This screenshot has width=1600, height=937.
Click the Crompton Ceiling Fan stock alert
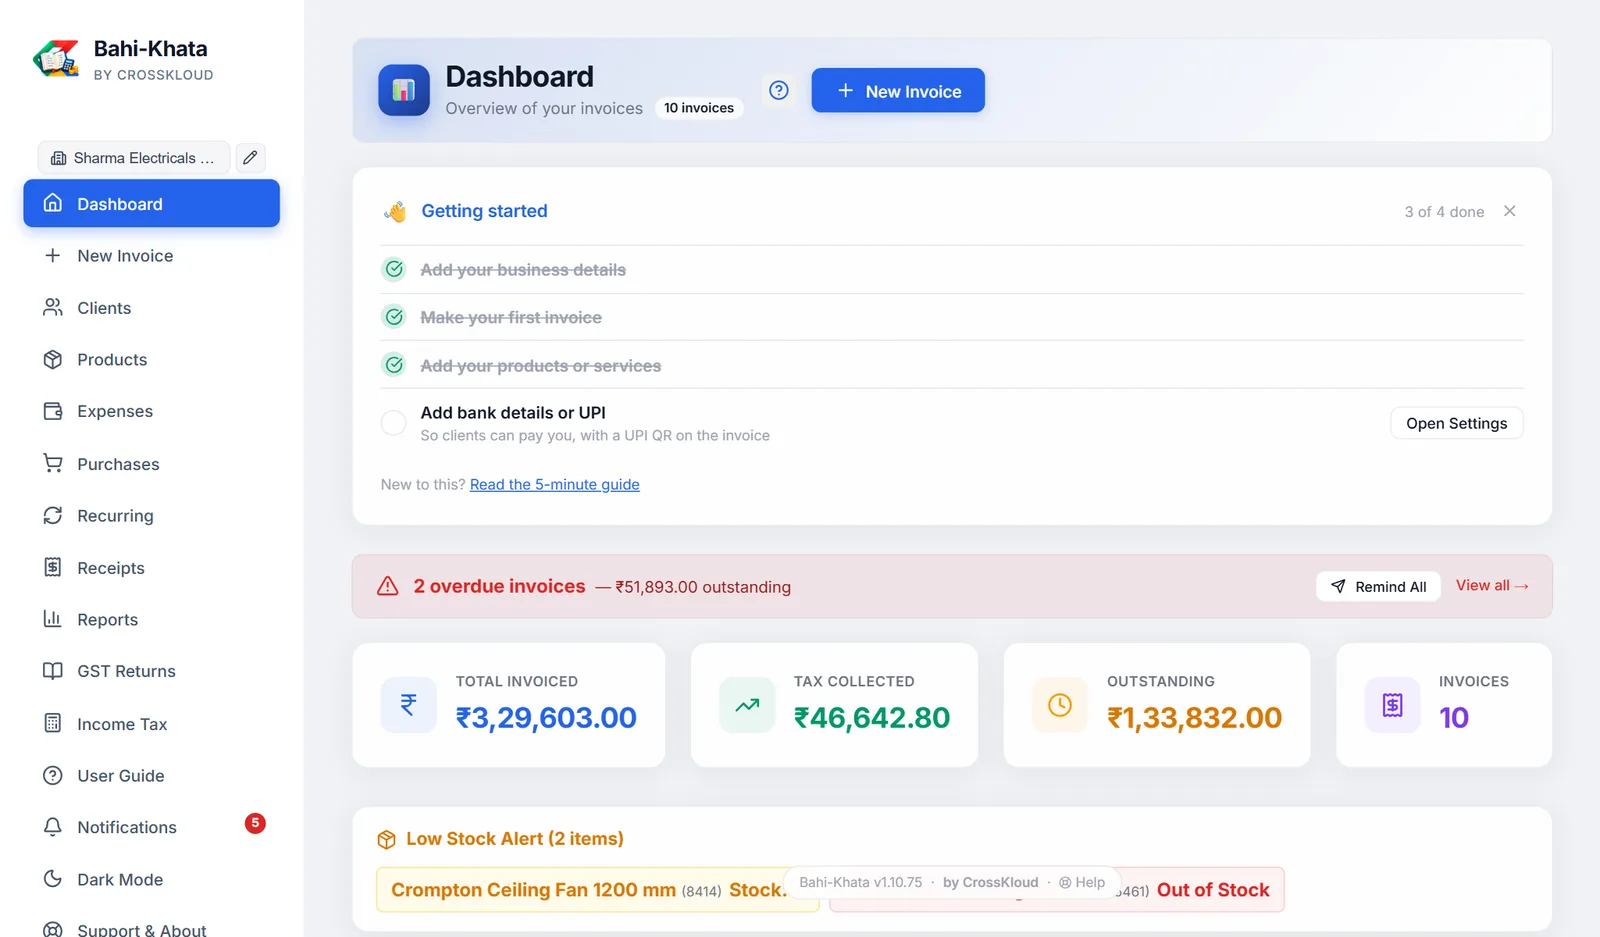coord(598,889)
